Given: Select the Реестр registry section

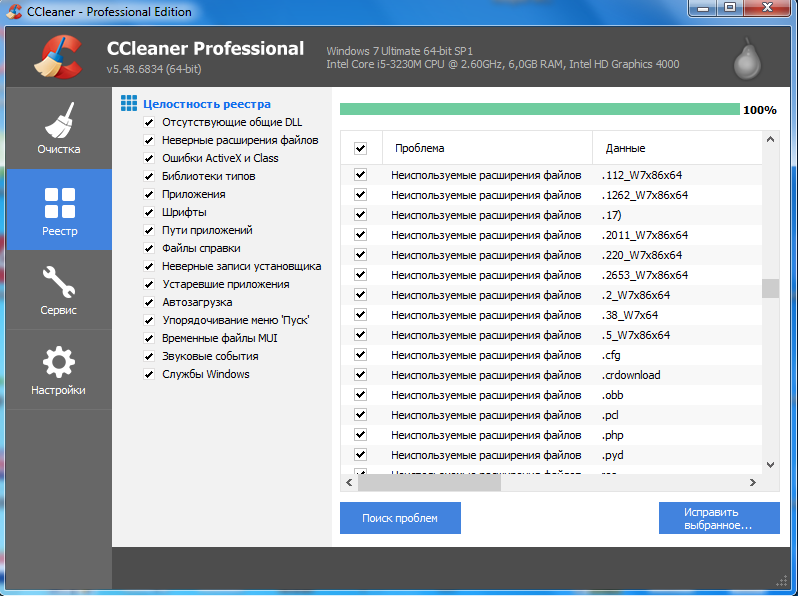Looking at the screenshot, I should pyautogui.click(x=59, y=209).
